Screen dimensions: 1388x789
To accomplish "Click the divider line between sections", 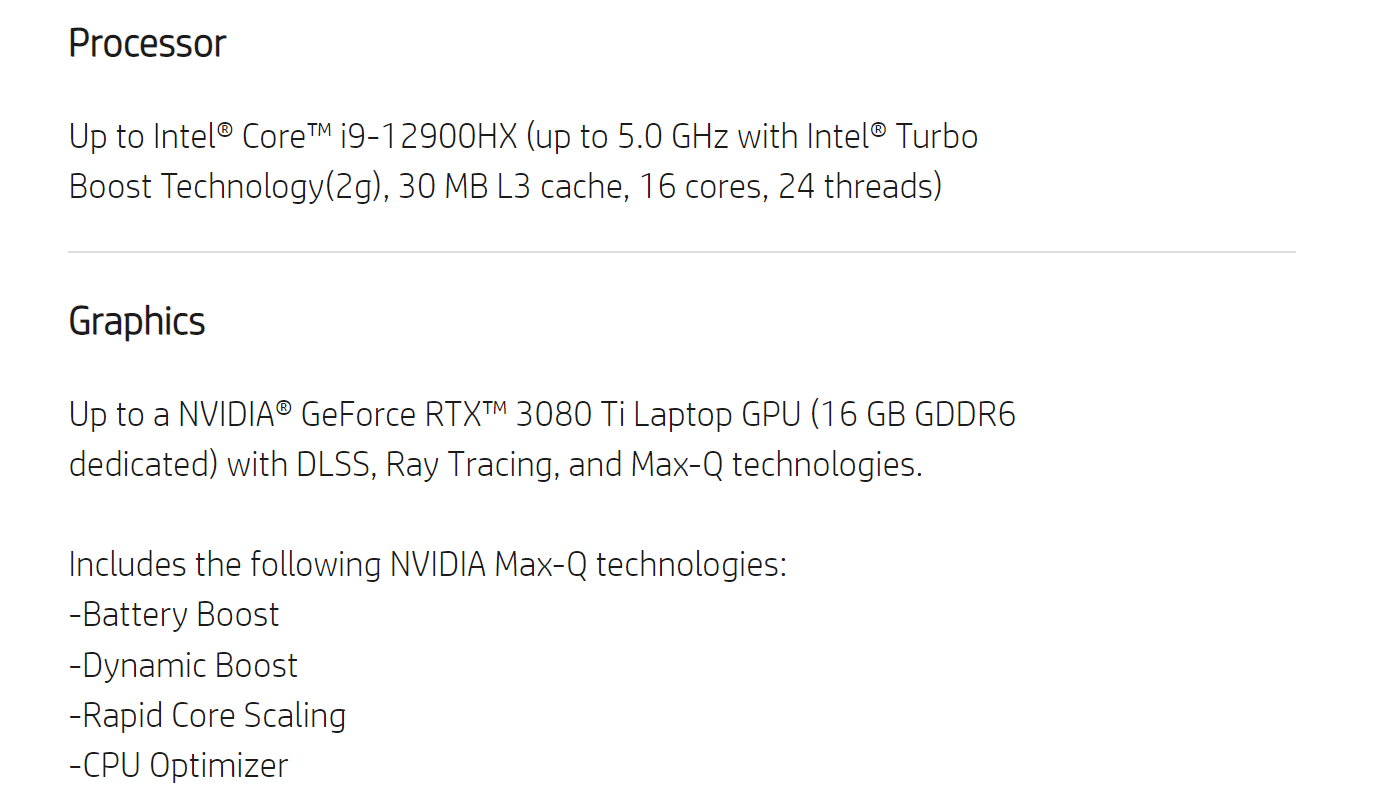I will pyautogui.click(x=681, y=252).
